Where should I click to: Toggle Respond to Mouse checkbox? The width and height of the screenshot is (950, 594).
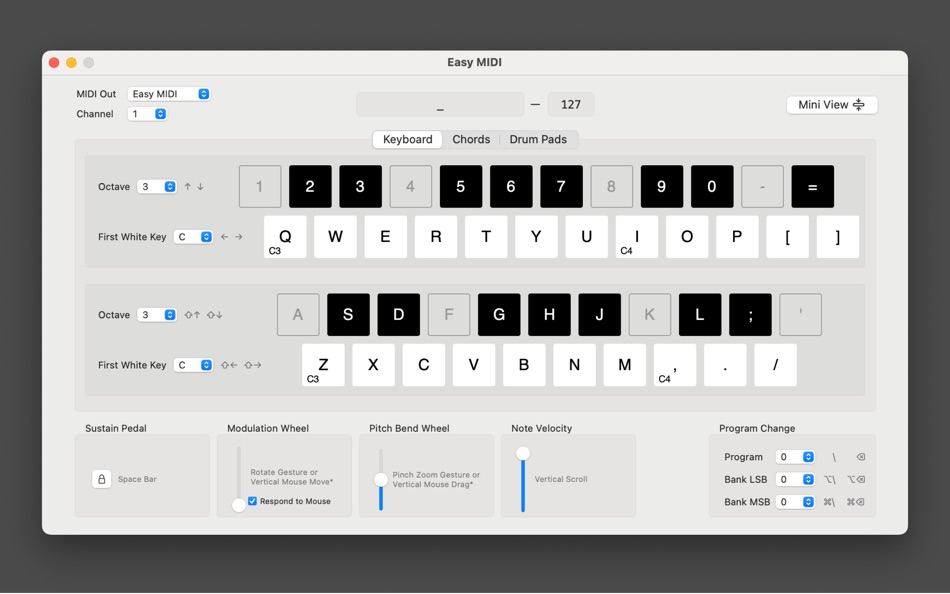[253, 501]
